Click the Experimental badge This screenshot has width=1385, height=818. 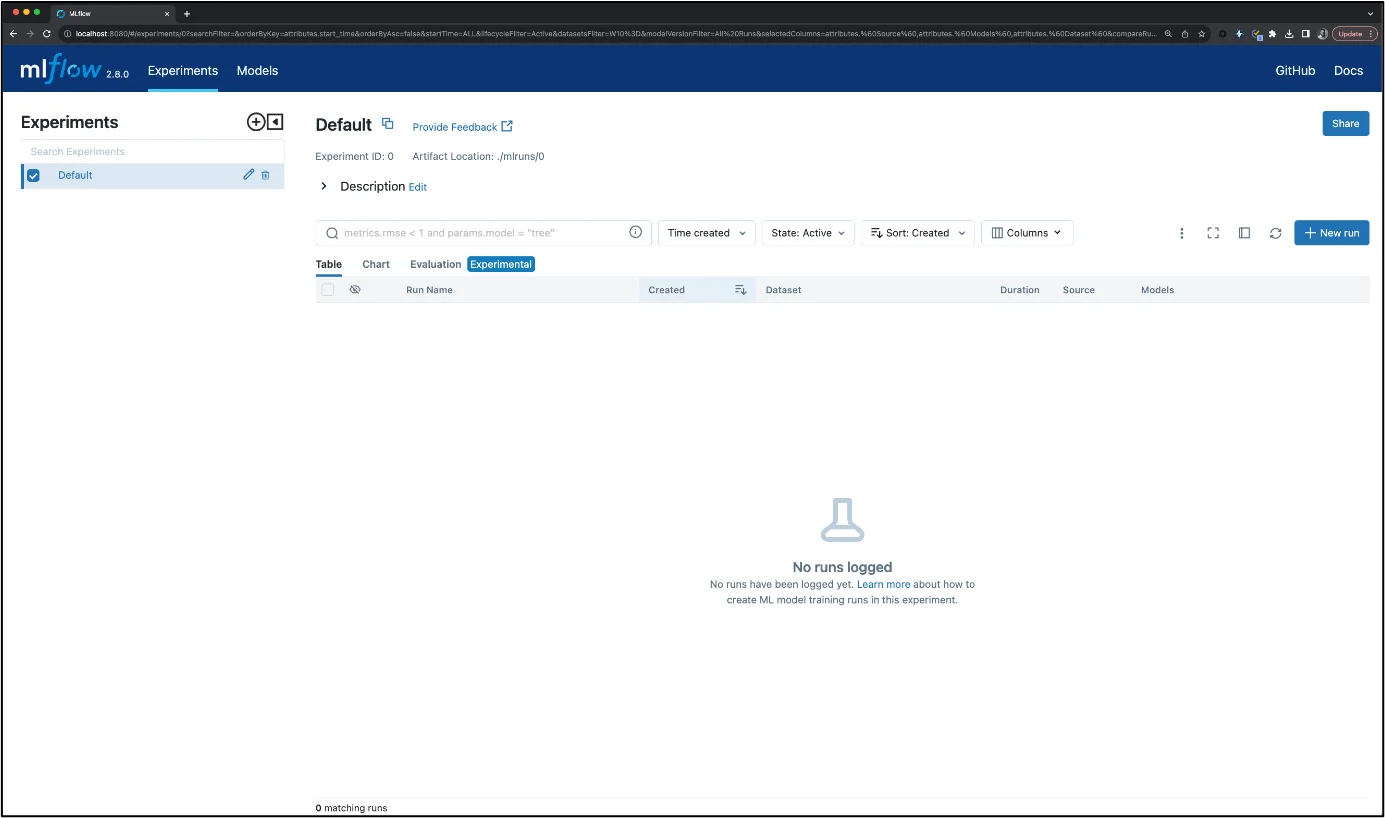[x=501, y=264]
